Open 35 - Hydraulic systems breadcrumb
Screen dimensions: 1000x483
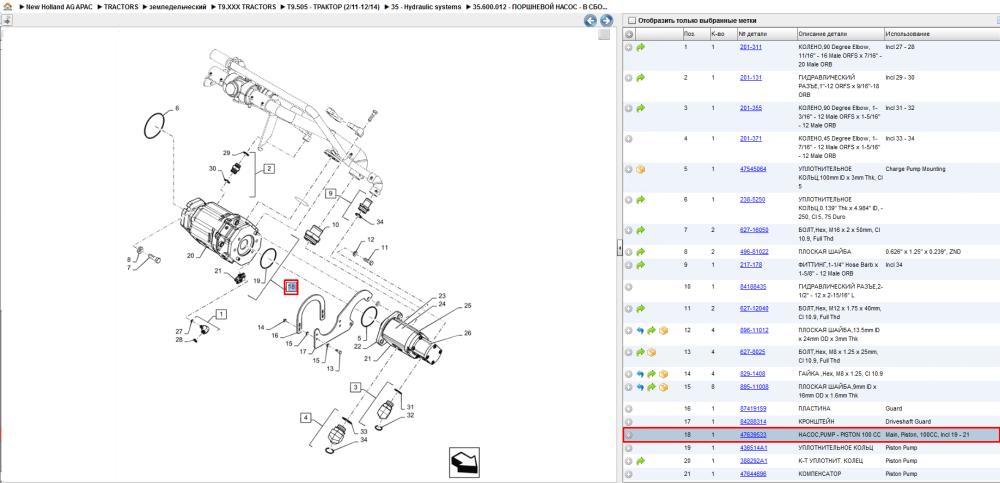click(x=427, y=6)
